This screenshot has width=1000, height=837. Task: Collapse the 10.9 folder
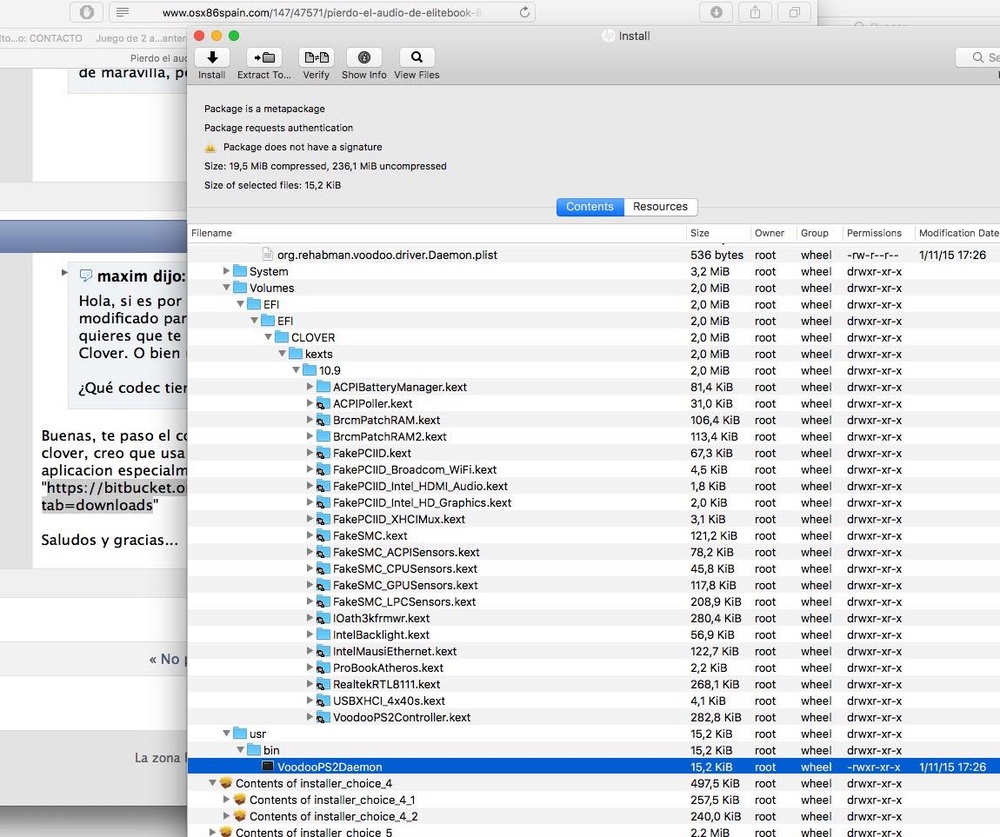click(296, 370)
